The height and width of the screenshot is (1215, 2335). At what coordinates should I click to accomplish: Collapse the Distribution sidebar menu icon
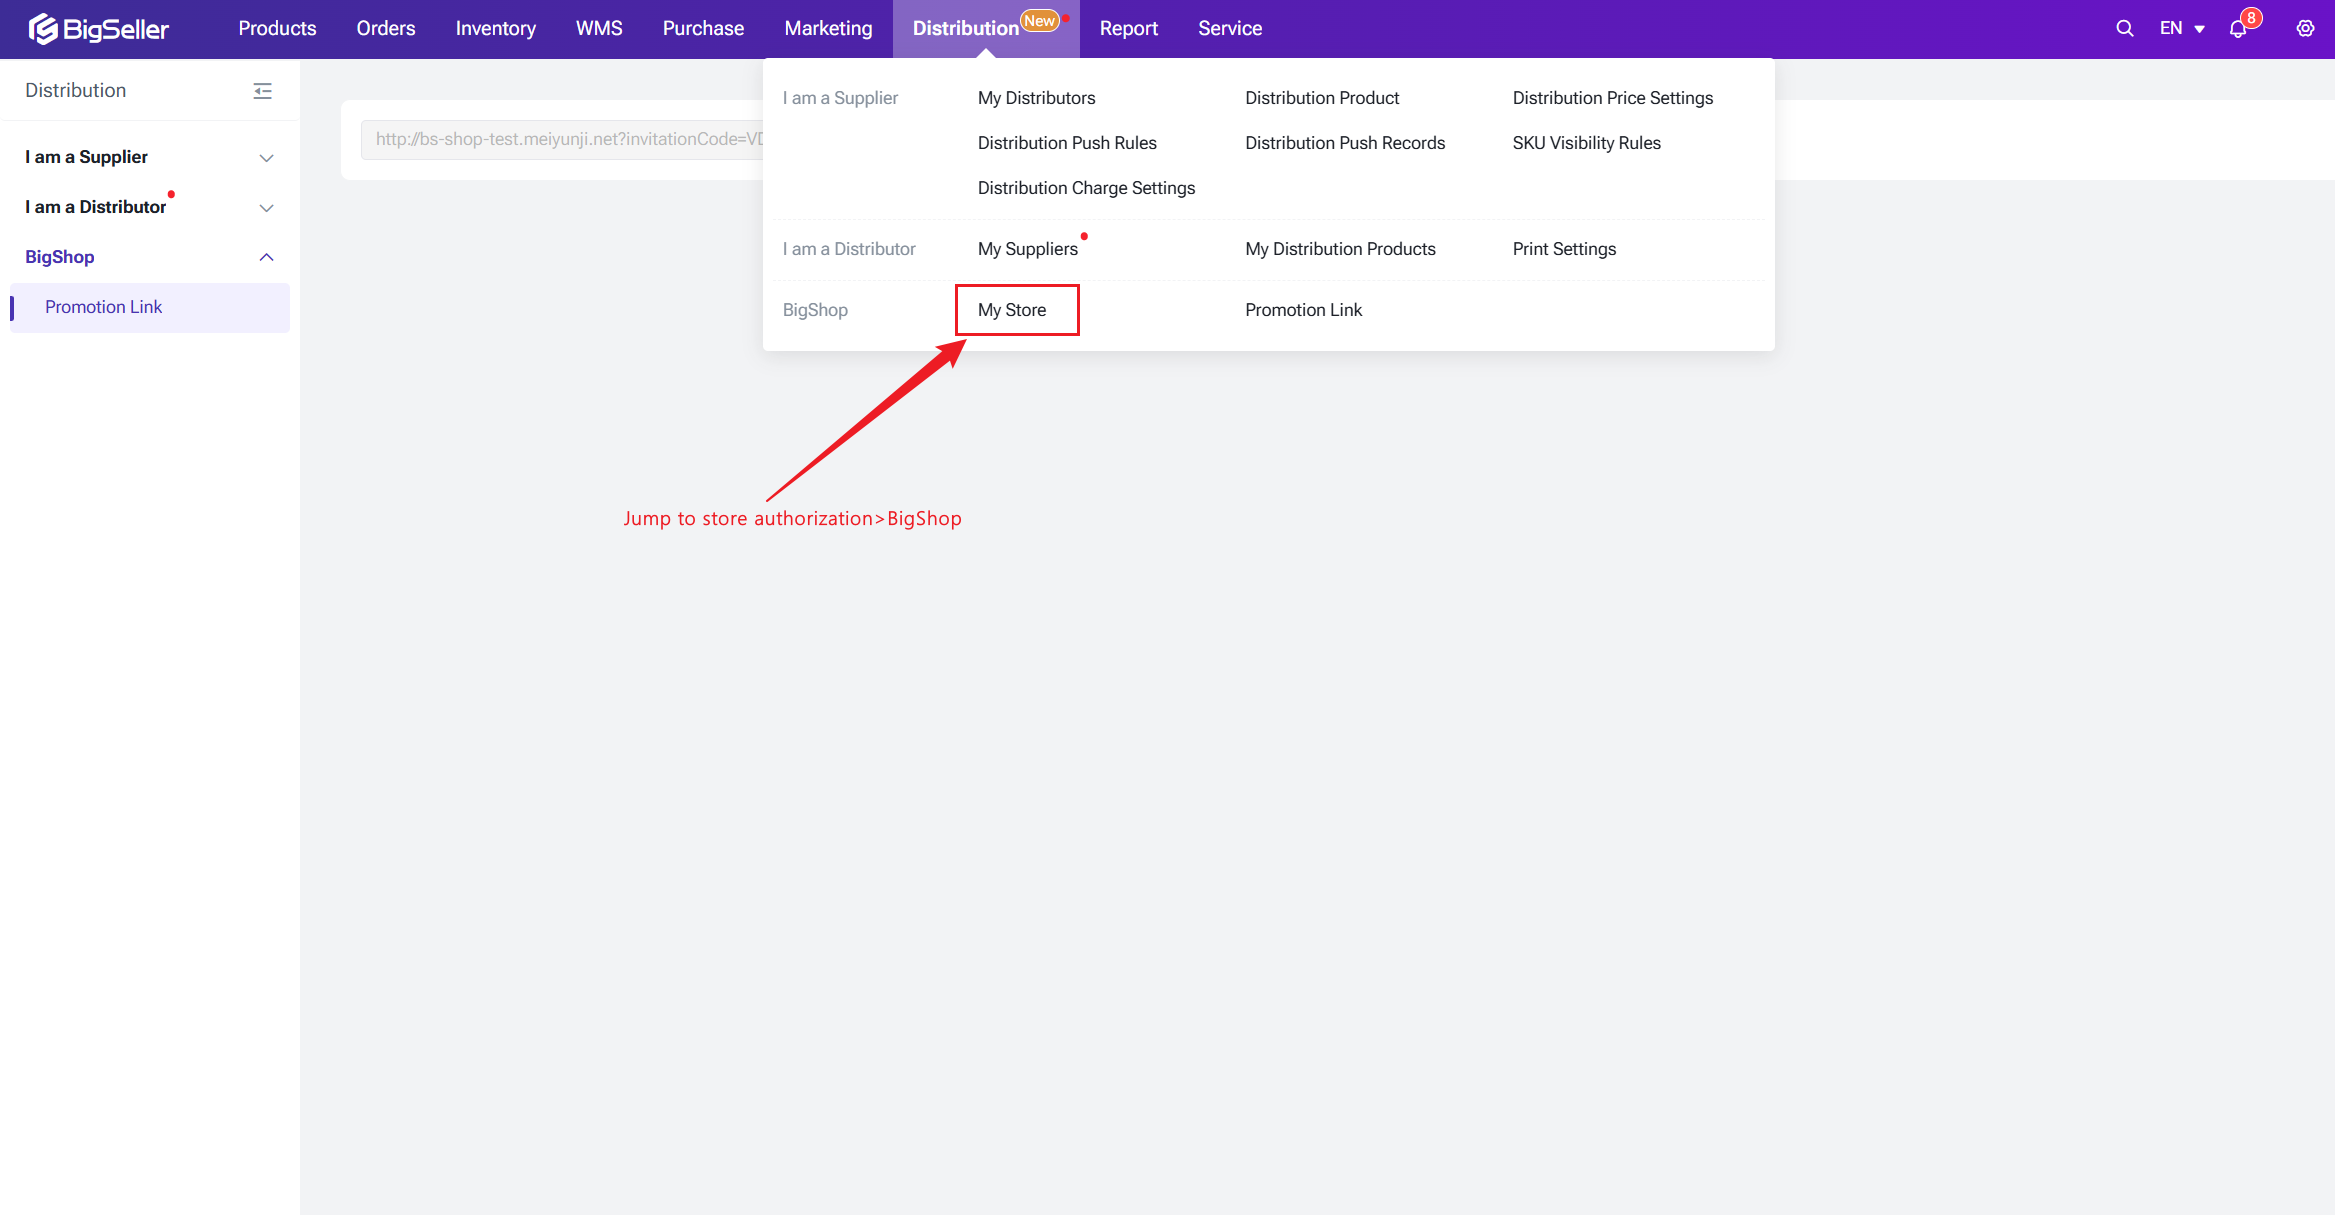tap(262, 91)
